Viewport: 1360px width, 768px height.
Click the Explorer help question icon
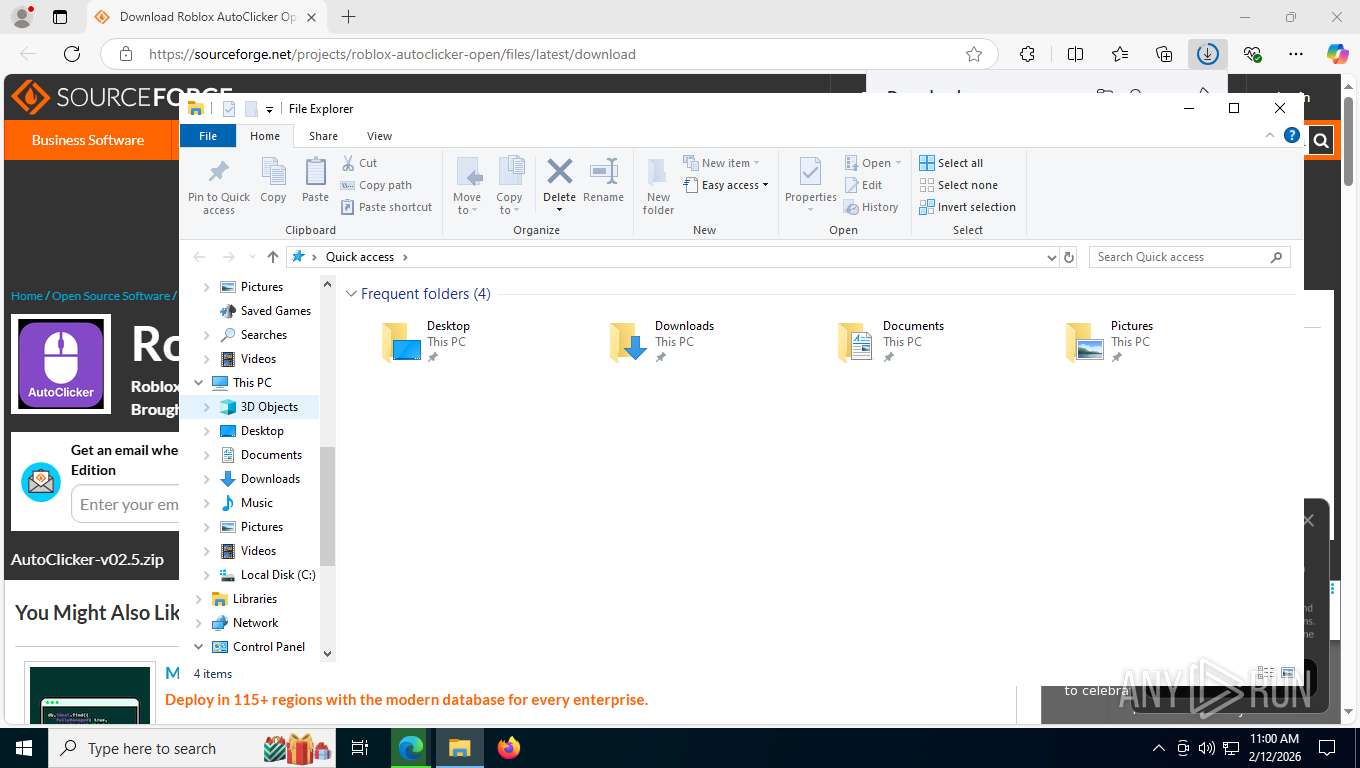pos(1292,135)
